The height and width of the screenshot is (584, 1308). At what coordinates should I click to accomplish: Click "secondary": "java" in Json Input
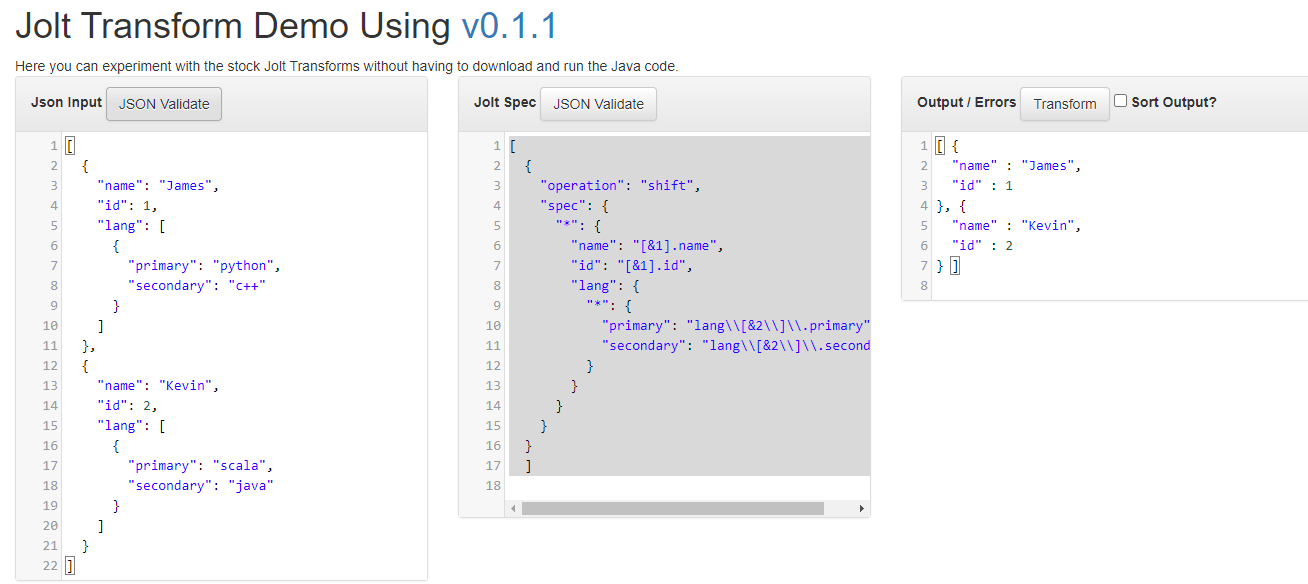click(201, 486)
